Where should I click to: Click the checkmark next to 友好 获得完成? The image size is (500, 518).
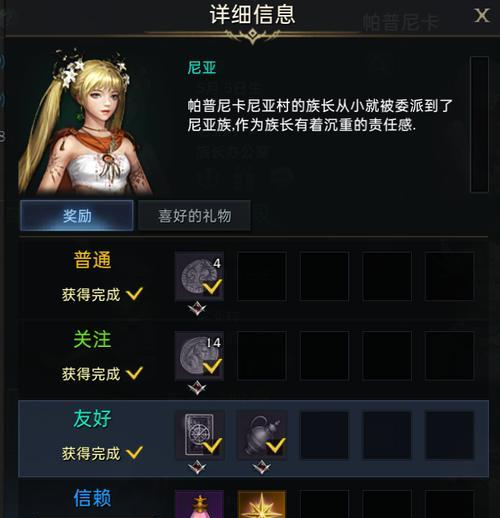pyautogui.click(x=134, y=453)
